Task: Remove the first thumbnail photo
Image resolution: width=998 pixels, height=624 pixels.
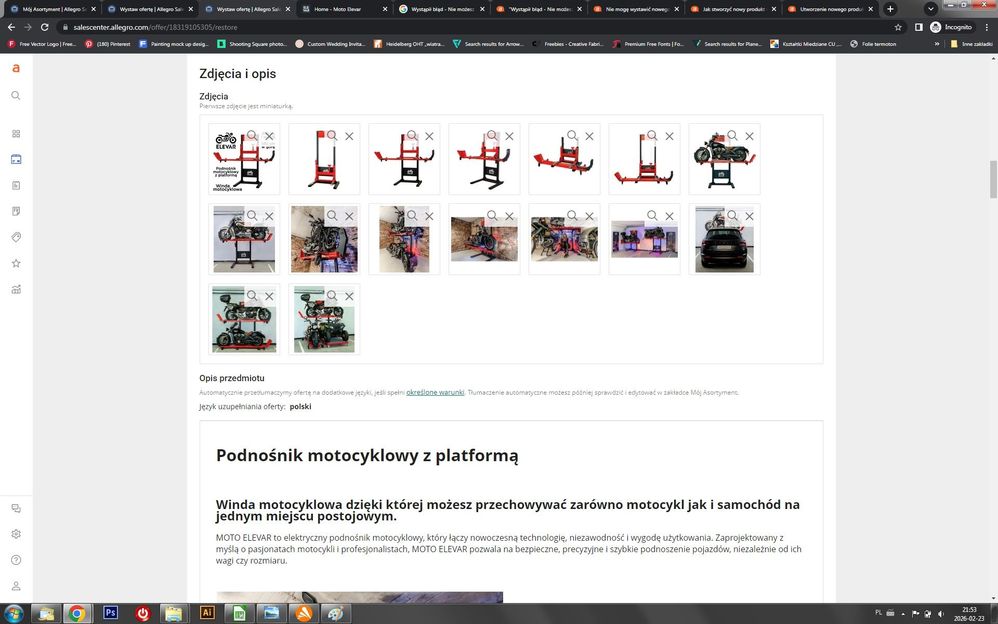Action: click(x=269, y=136)
